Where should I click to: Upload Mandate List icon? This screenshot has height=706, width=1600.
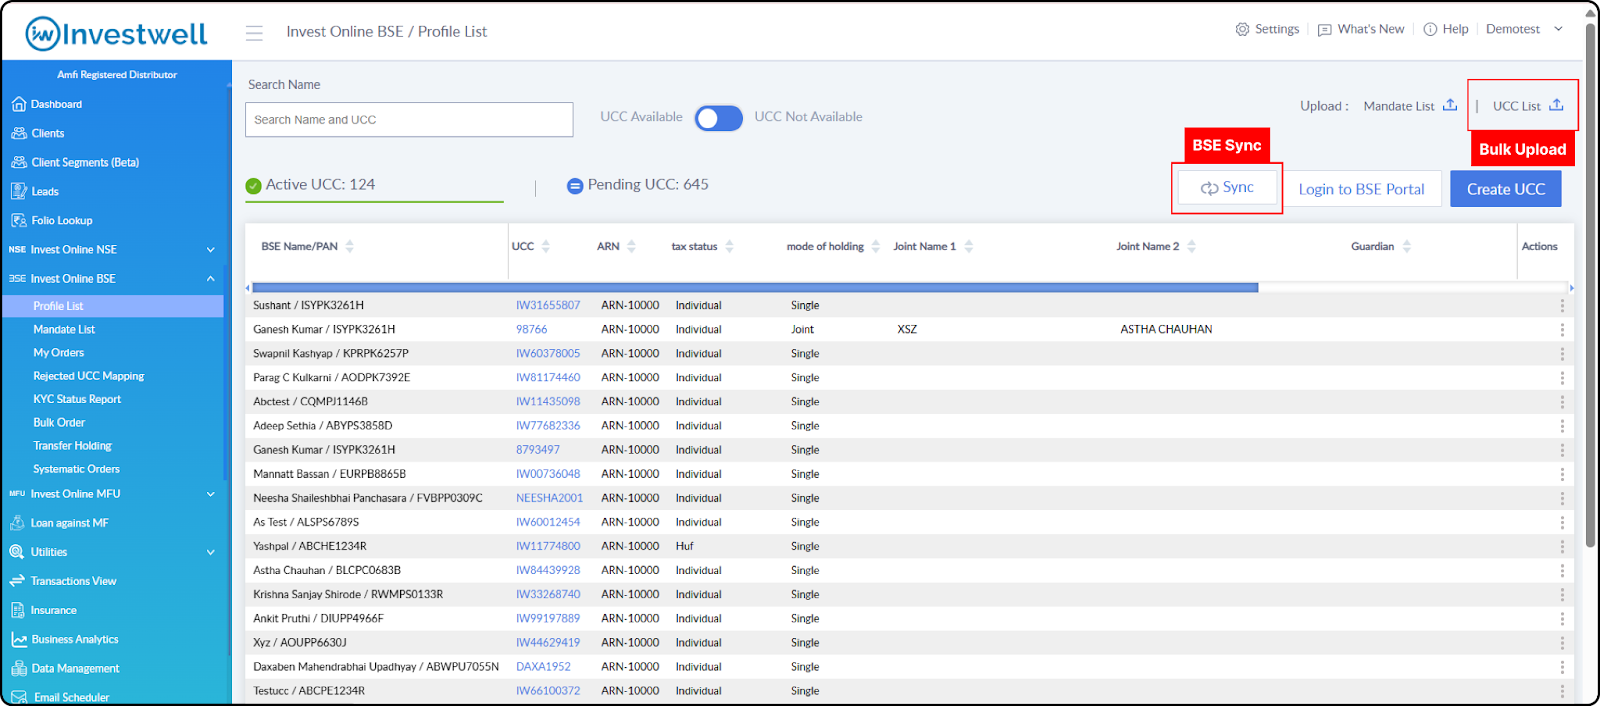coord(1450,105)
